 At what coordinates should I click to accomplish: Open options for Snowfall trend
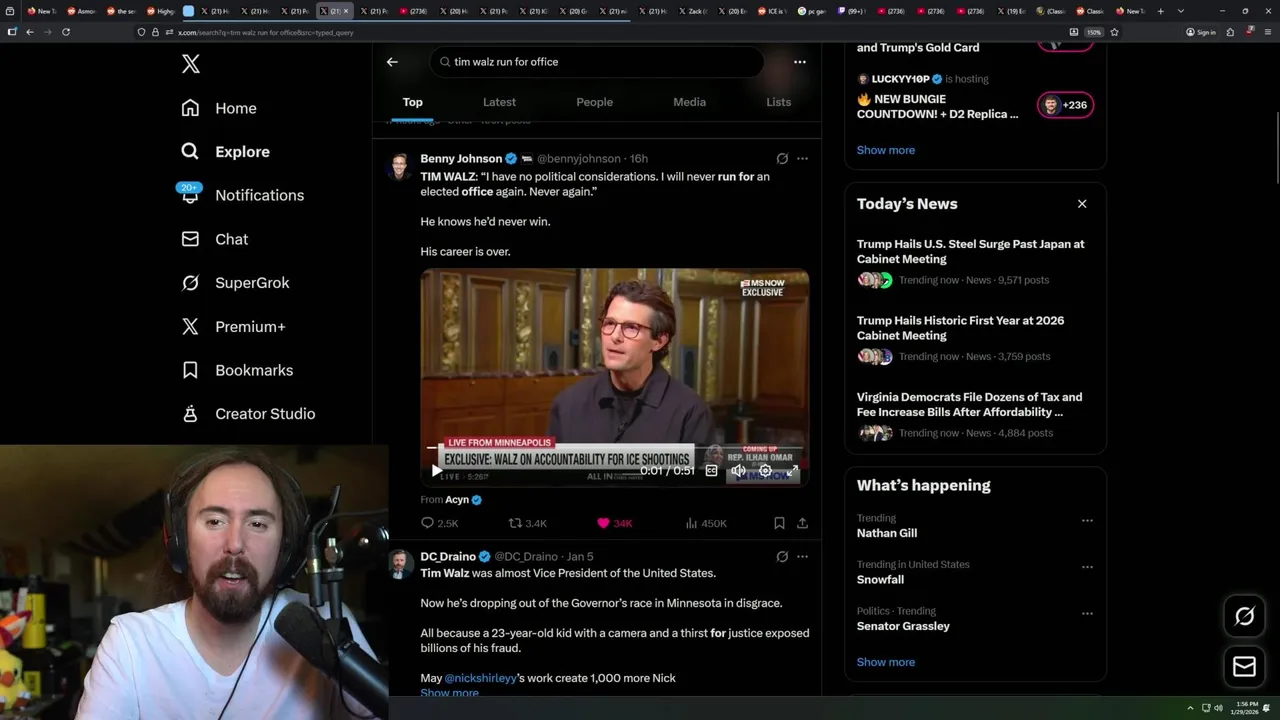(1087, 567)
